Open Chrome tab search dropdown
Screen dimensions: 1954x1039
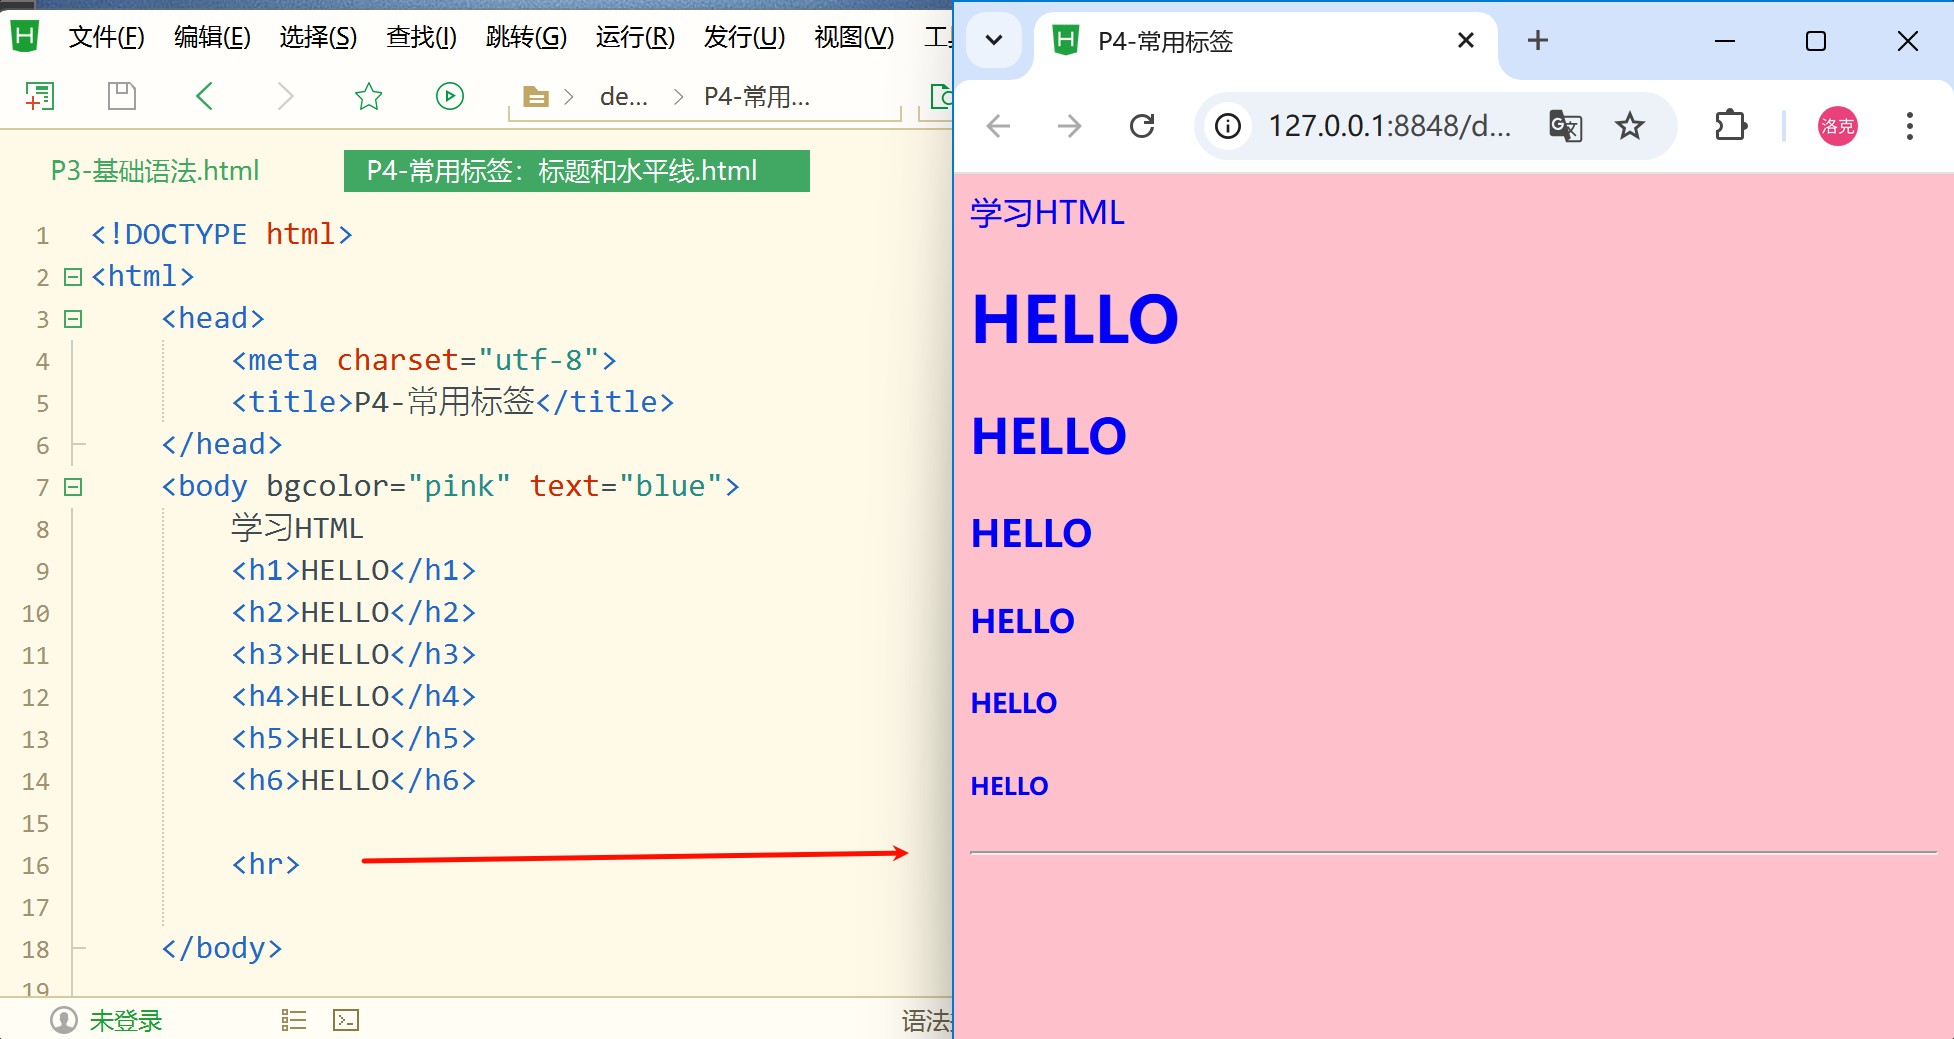[x=994, y=41]
